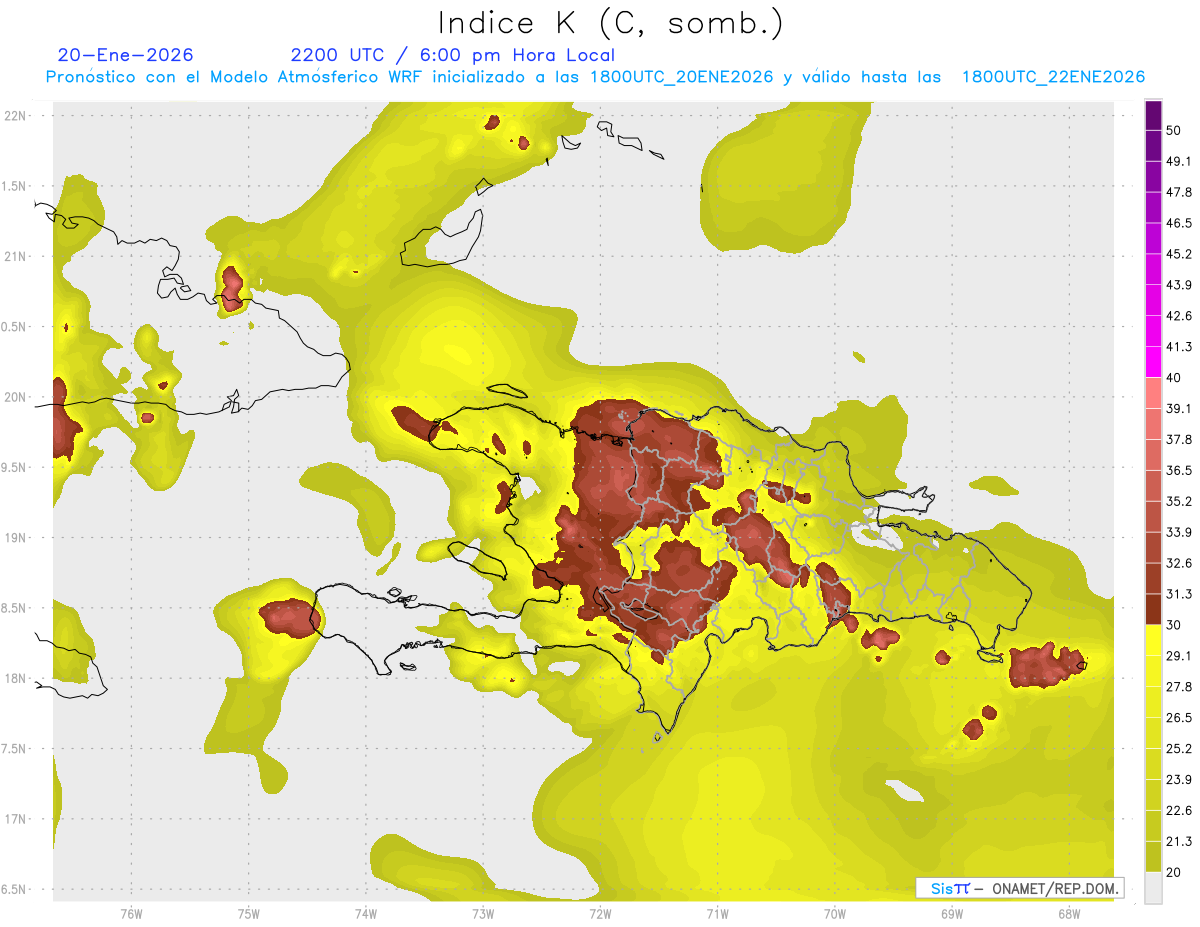Viewport: 1200px width, 927px height.
Task: Click the date "20-Ene-2026"
Action: 126,55
